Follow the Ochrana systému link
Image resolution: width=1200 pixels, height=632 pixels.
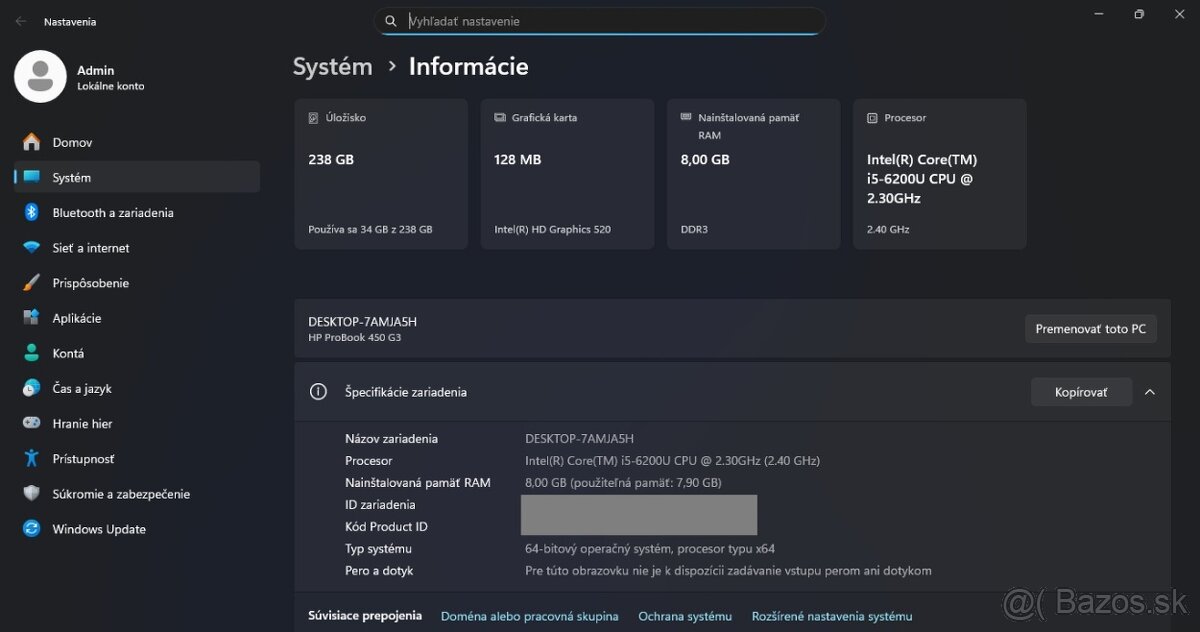click(x=685, y=616)
